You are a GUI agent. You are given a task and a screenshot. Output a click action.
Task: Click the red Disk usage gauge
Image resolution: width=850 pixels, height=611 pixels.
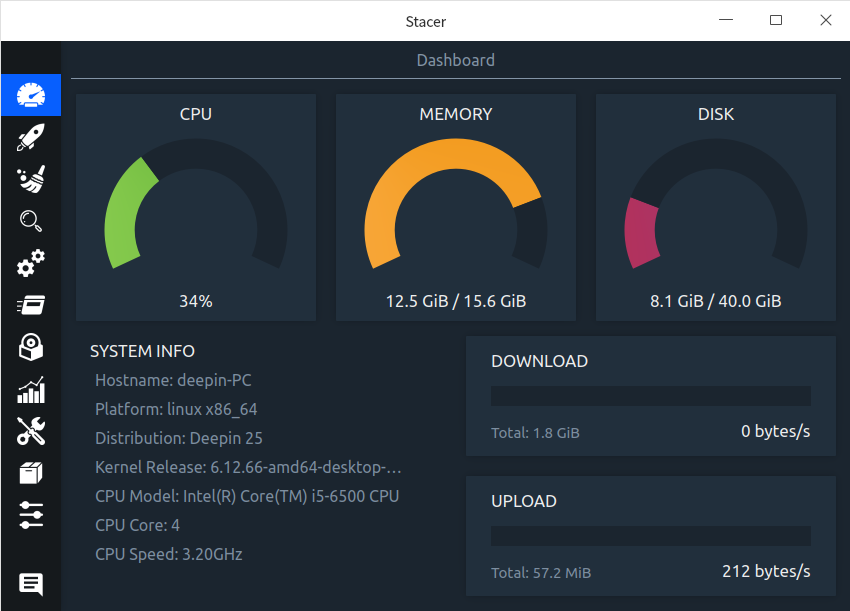[641, 232]
